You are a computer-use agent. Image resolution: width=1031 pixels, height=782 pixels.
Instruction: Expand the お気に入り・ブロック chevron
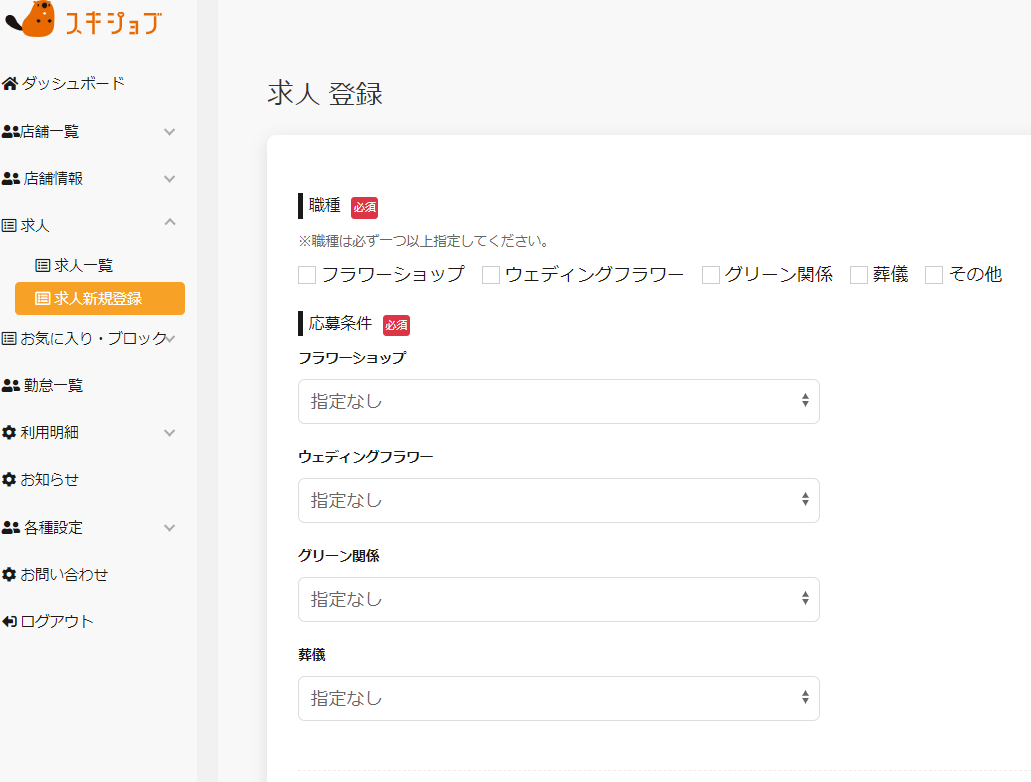170,339
